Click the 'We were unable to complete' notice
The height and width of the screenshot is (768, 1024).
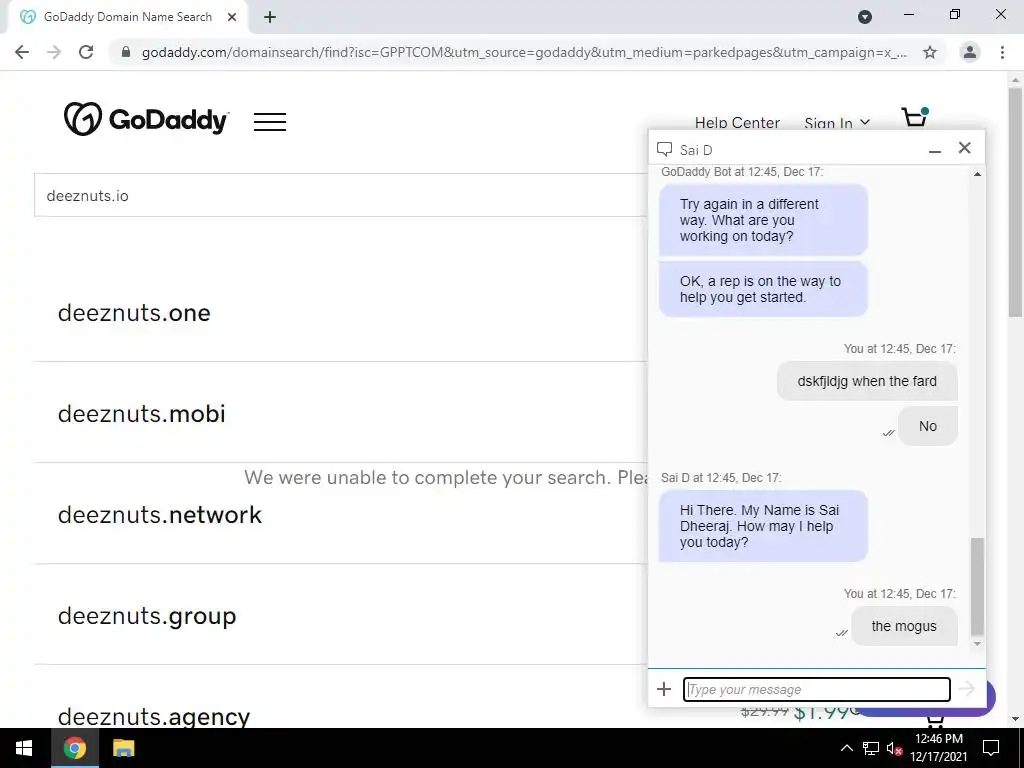[x=446, y=477]
